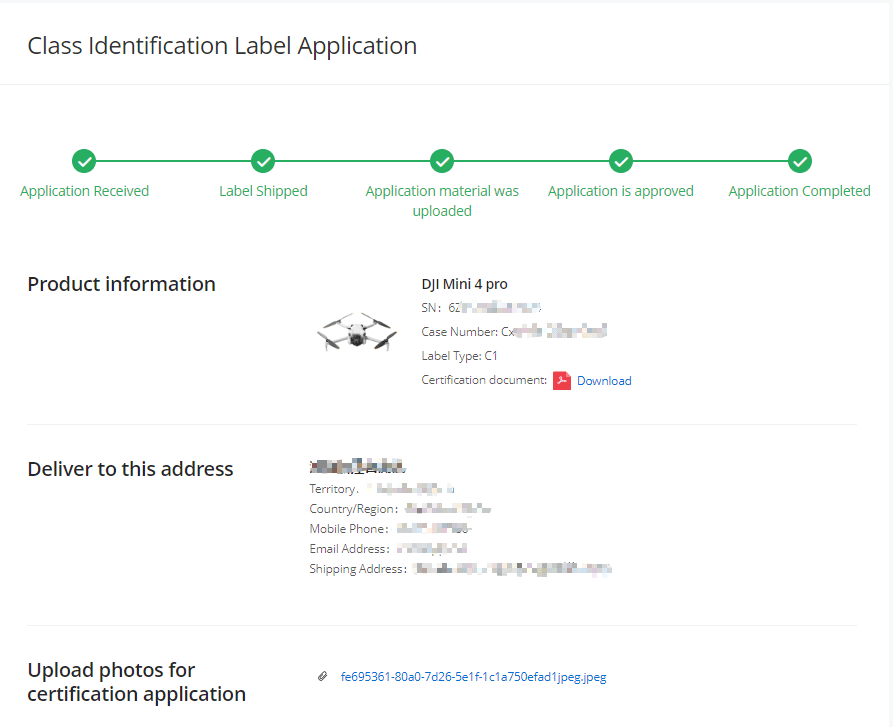
Task: Click the Class Identification Label Application title
Action: pyautogui.click(x=222, y=46)
